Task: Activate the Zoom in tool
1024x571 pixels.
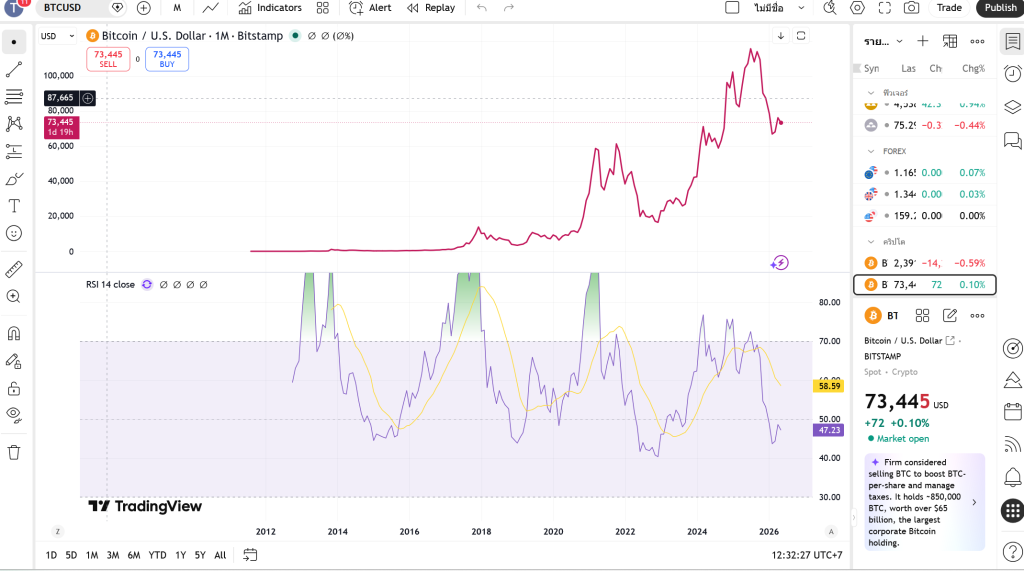Action: (x=14, y=297)
